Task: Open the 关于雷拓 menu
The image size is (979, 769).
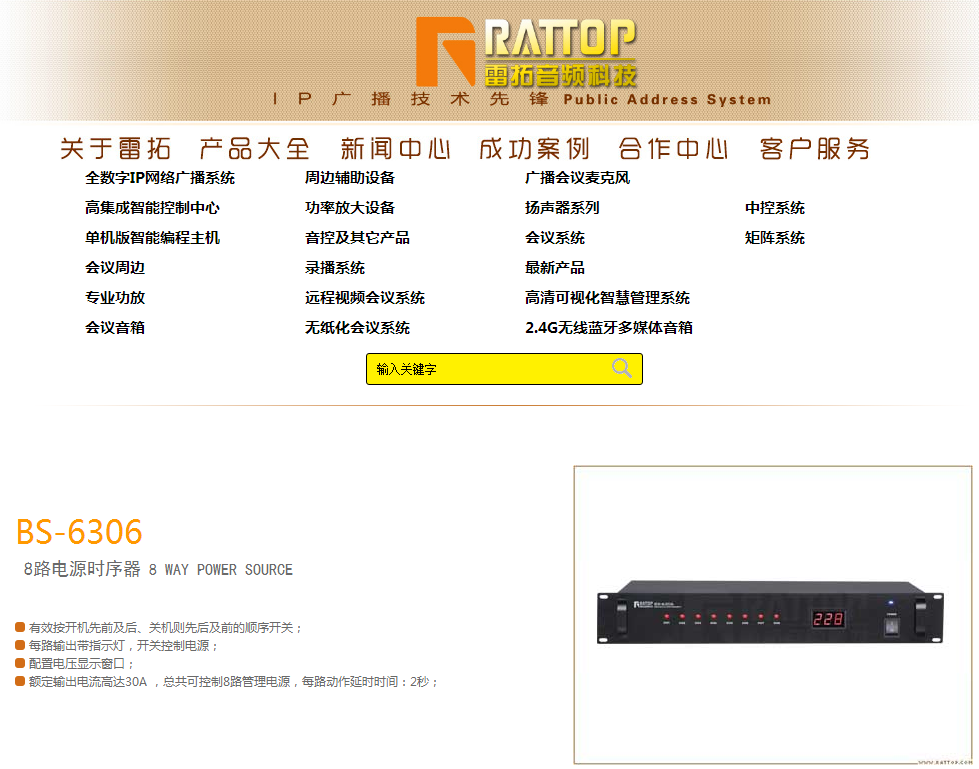Action: (115, 149)
